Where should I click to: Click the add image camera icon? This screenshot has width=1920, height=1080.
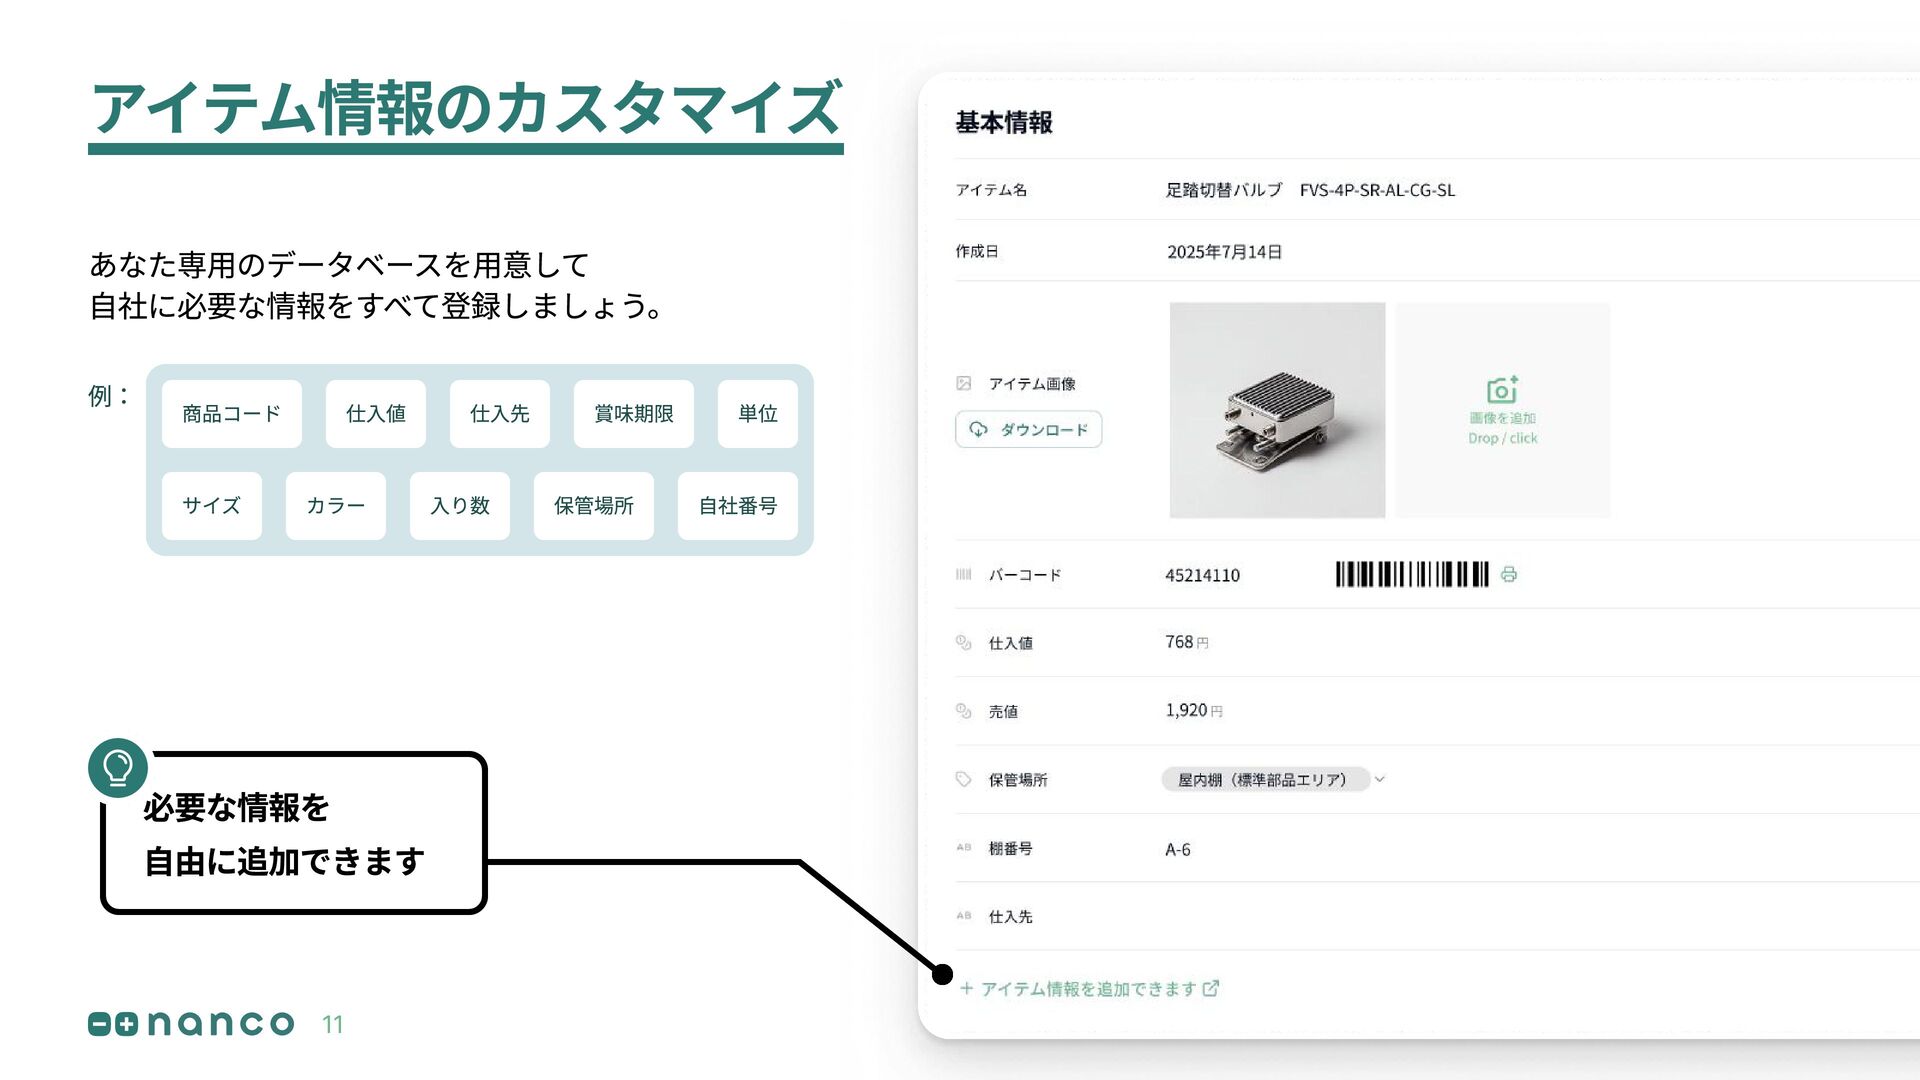[x=1502, y=390]
